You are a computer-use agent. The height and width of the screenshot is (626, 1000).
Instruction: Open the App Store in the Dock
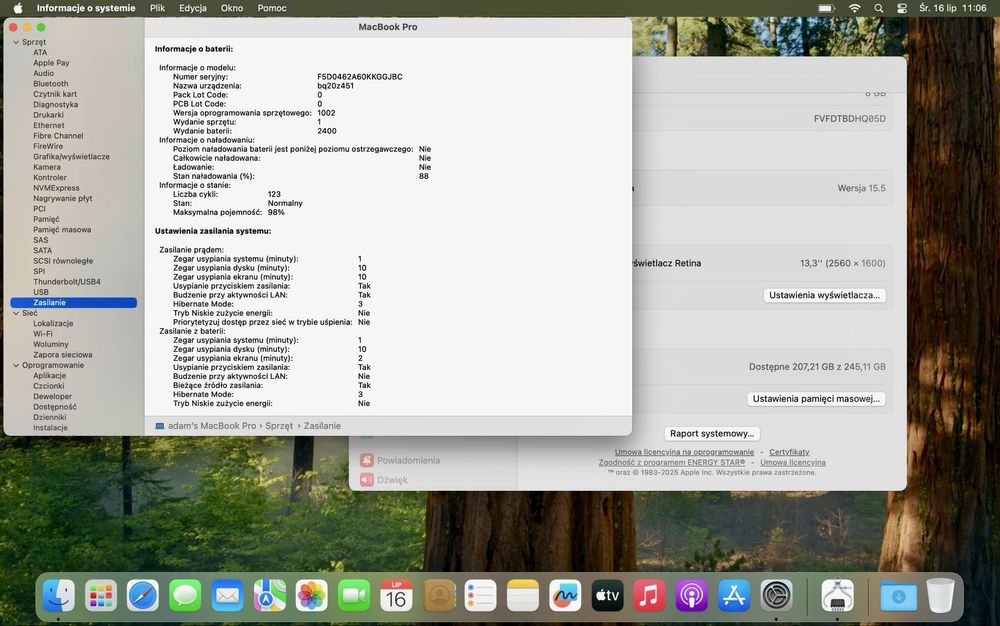(734, 596)
